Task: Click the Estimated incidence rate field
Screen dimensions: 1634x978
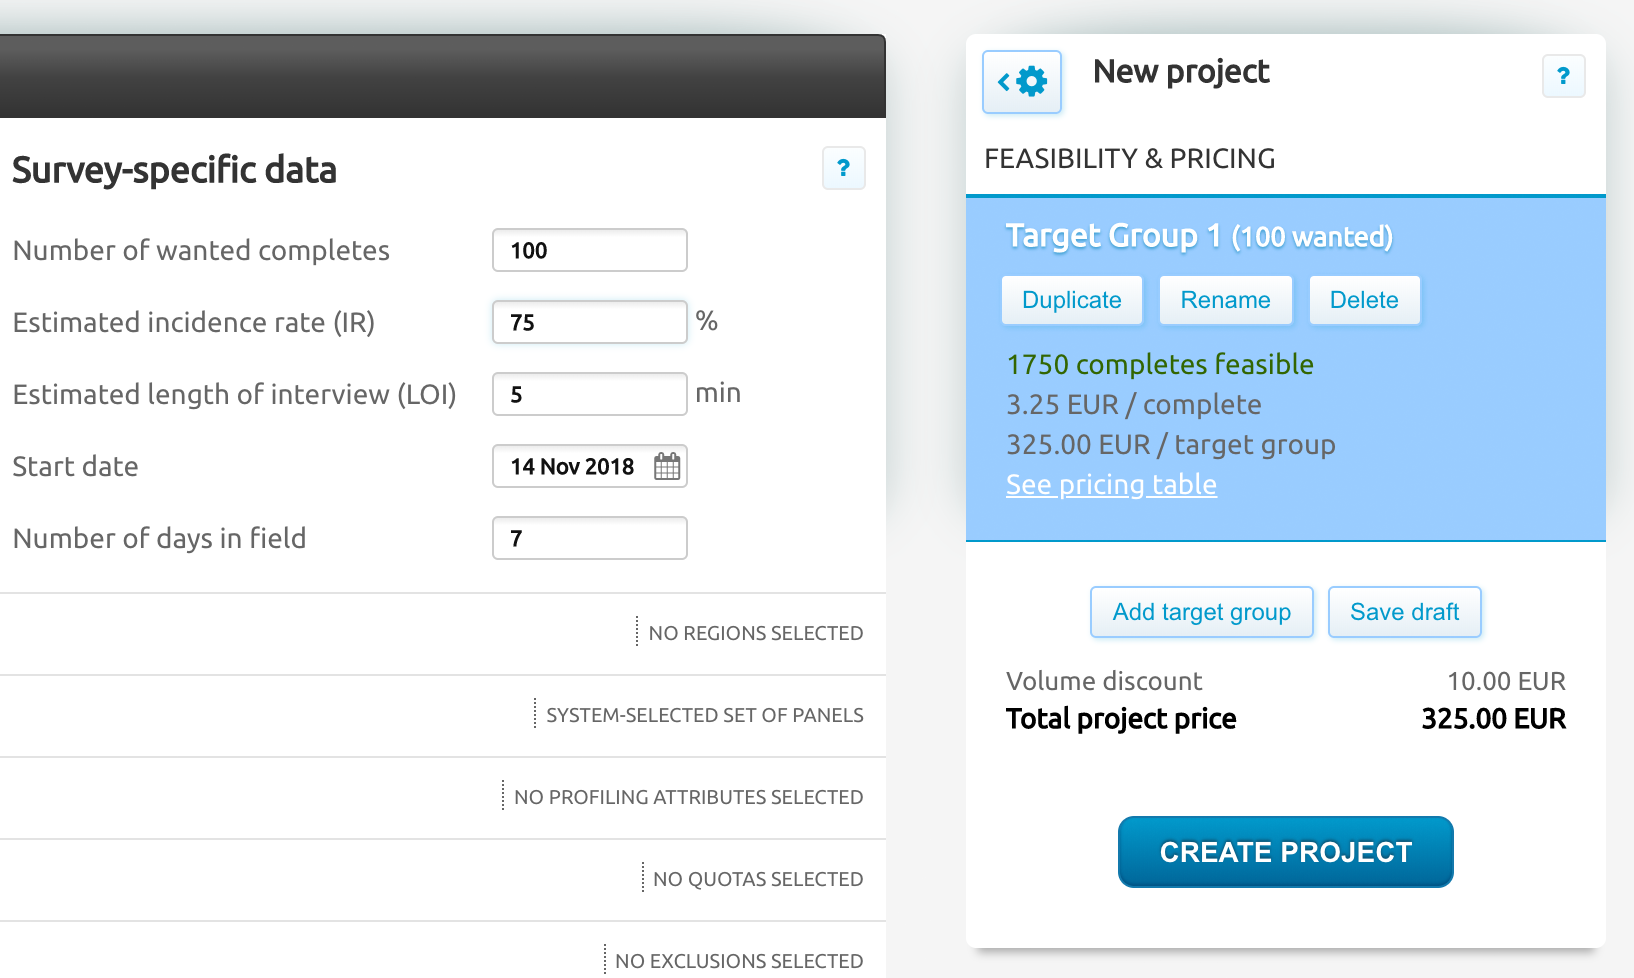Action: (x=590, y=322)
